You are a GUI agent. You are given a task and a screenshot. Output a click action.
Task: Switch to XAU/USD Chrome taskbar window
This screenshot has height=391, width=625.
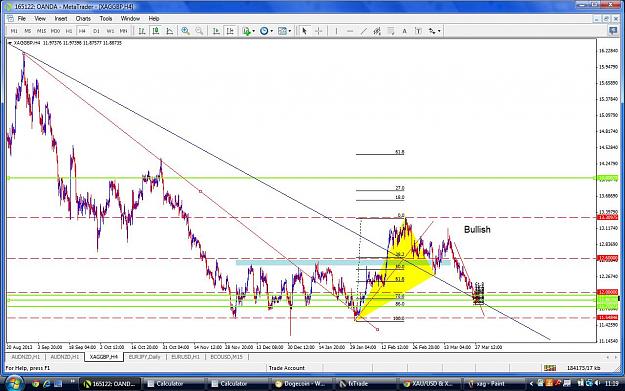click(x=429, y=384)
